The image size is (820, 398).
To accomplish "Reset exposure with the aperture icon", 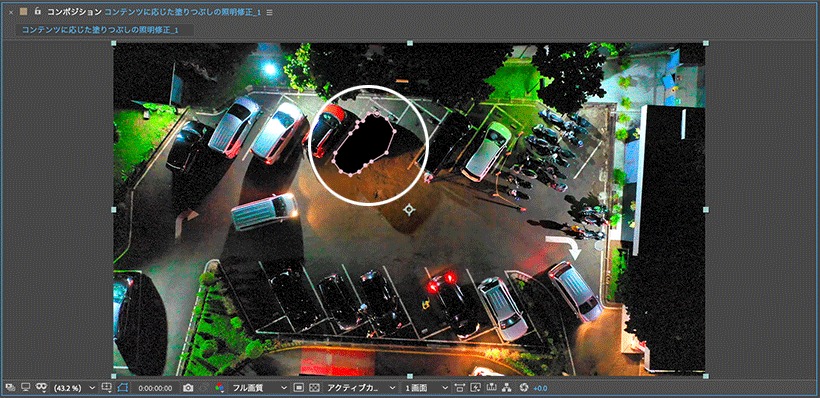I will (524, 388).
